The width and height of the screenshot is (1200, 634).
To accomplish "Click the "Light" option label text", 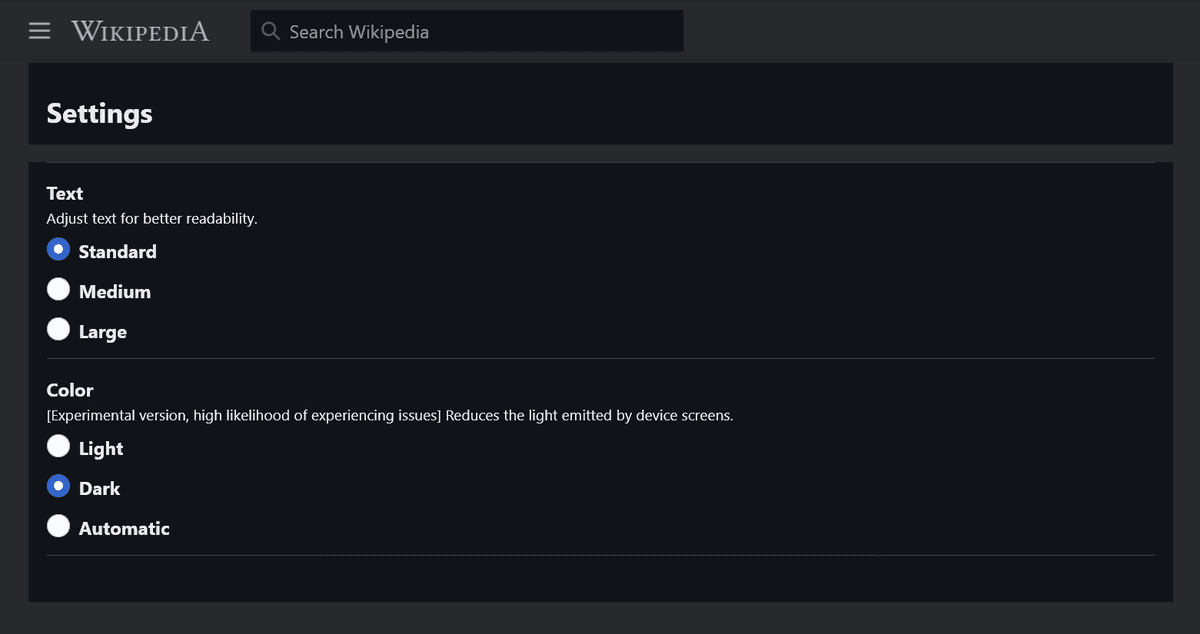I will click(x=101, y=449).
